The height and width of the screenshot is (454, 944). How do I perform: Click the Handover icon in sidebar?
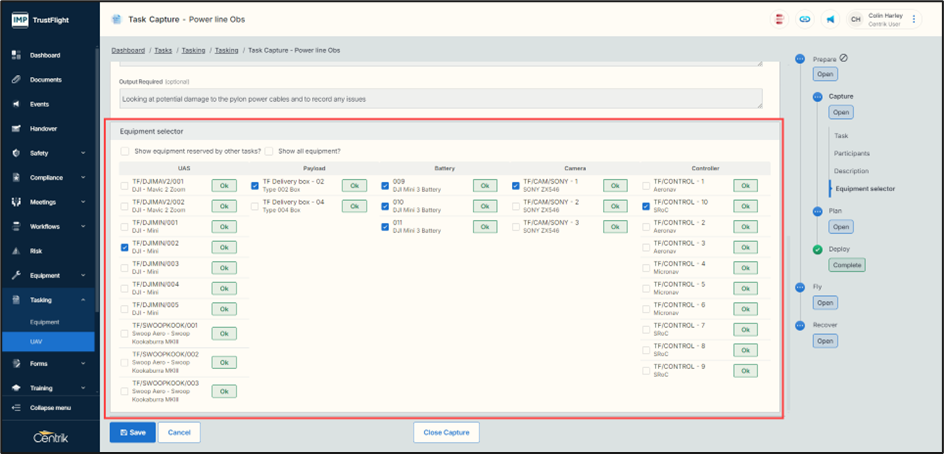tap(17, 129)
